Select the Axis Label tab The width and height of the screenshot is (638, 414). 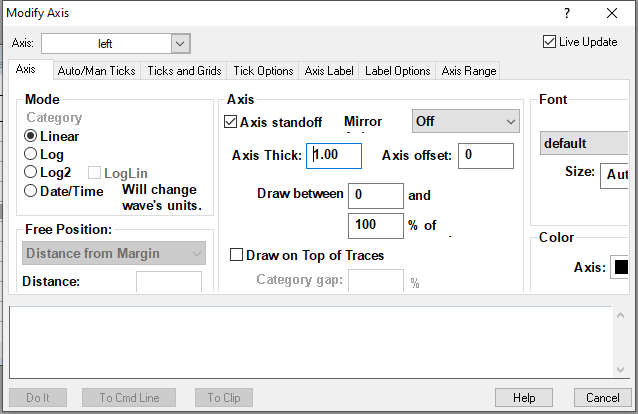pyautogui.click(x=329, y=71)
